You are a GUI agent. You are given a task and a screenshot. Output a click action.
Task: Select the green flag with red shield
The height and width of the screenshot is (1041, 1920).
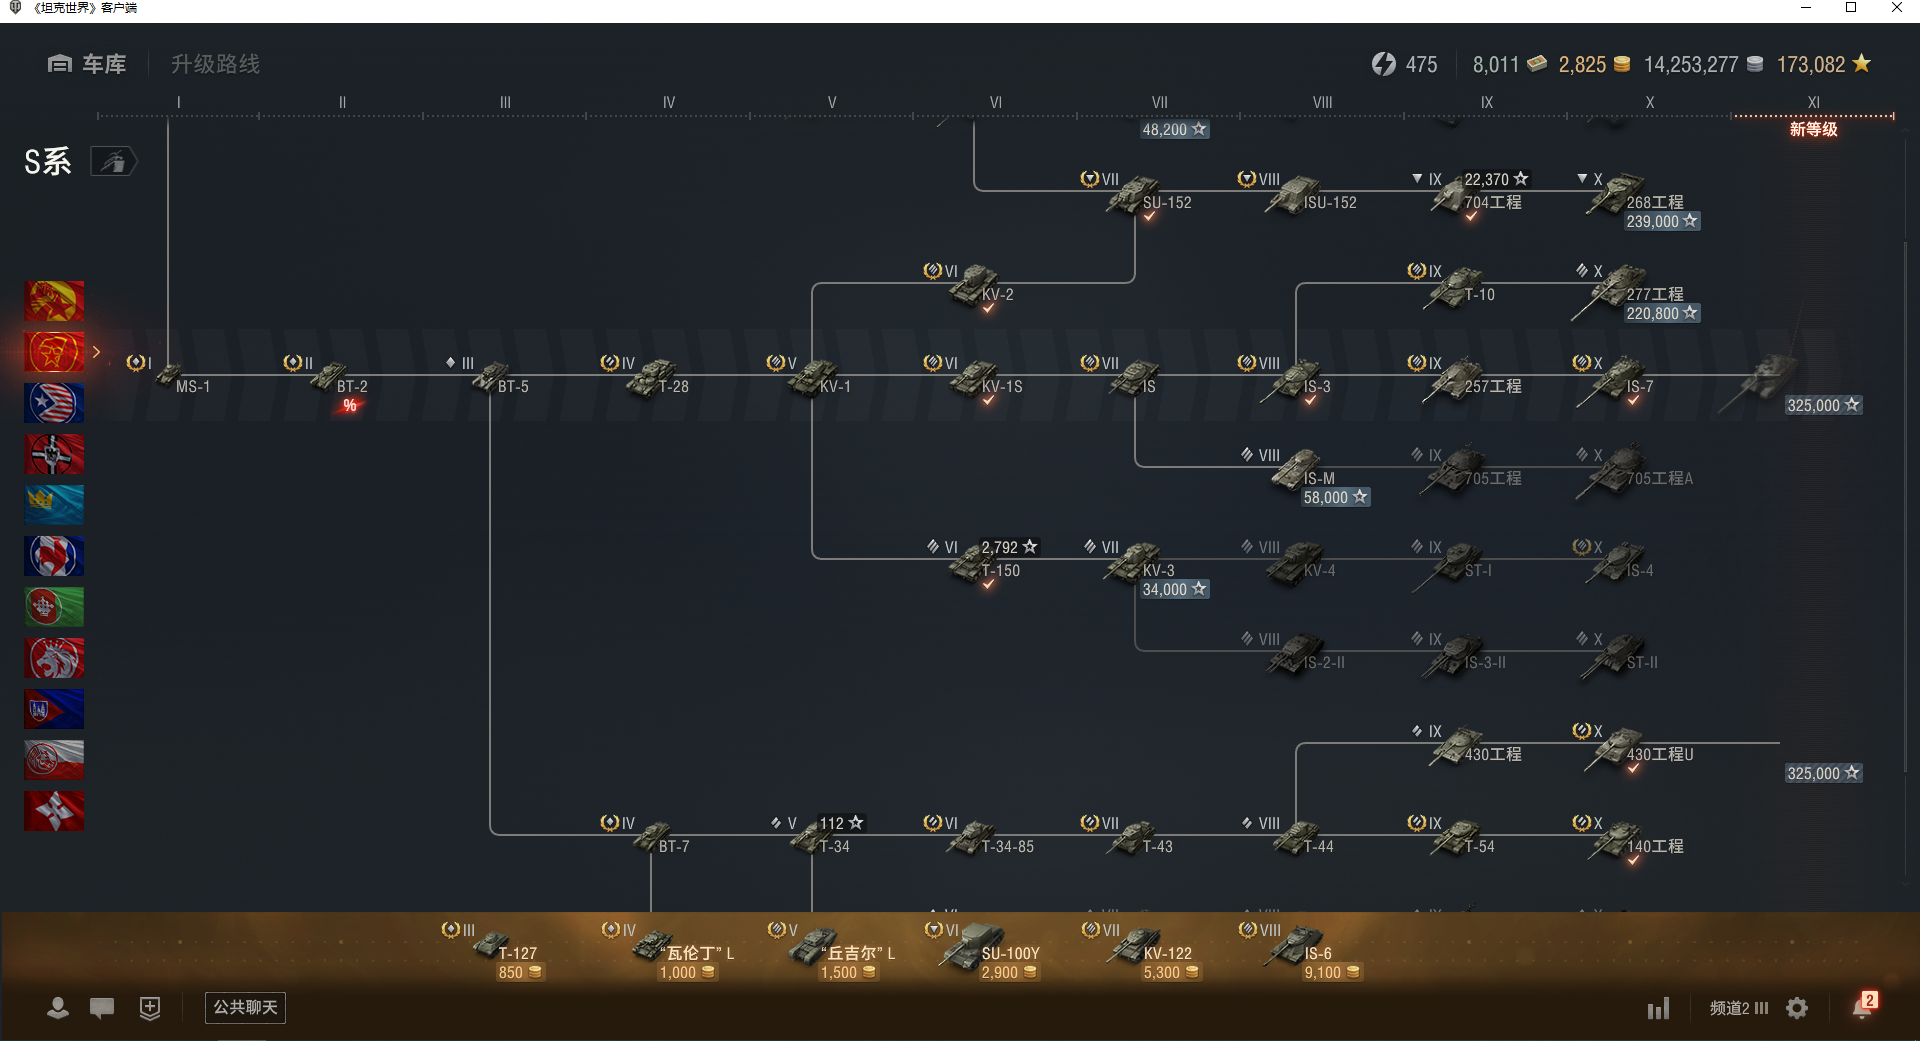[x=54, y=607]
